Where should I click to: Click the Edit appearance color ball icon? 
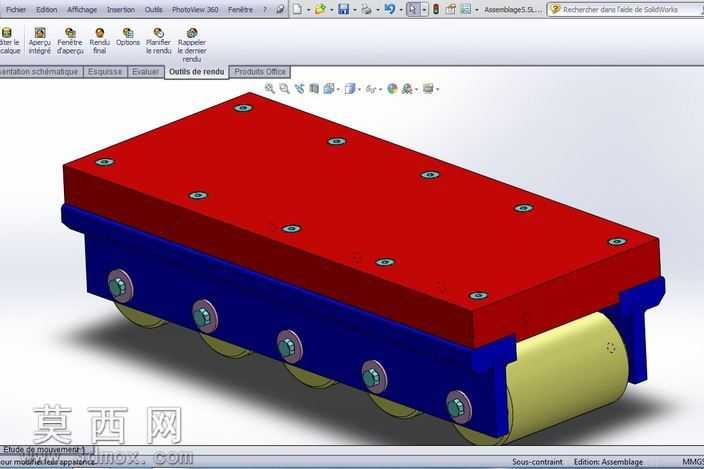tap(392, 88)
